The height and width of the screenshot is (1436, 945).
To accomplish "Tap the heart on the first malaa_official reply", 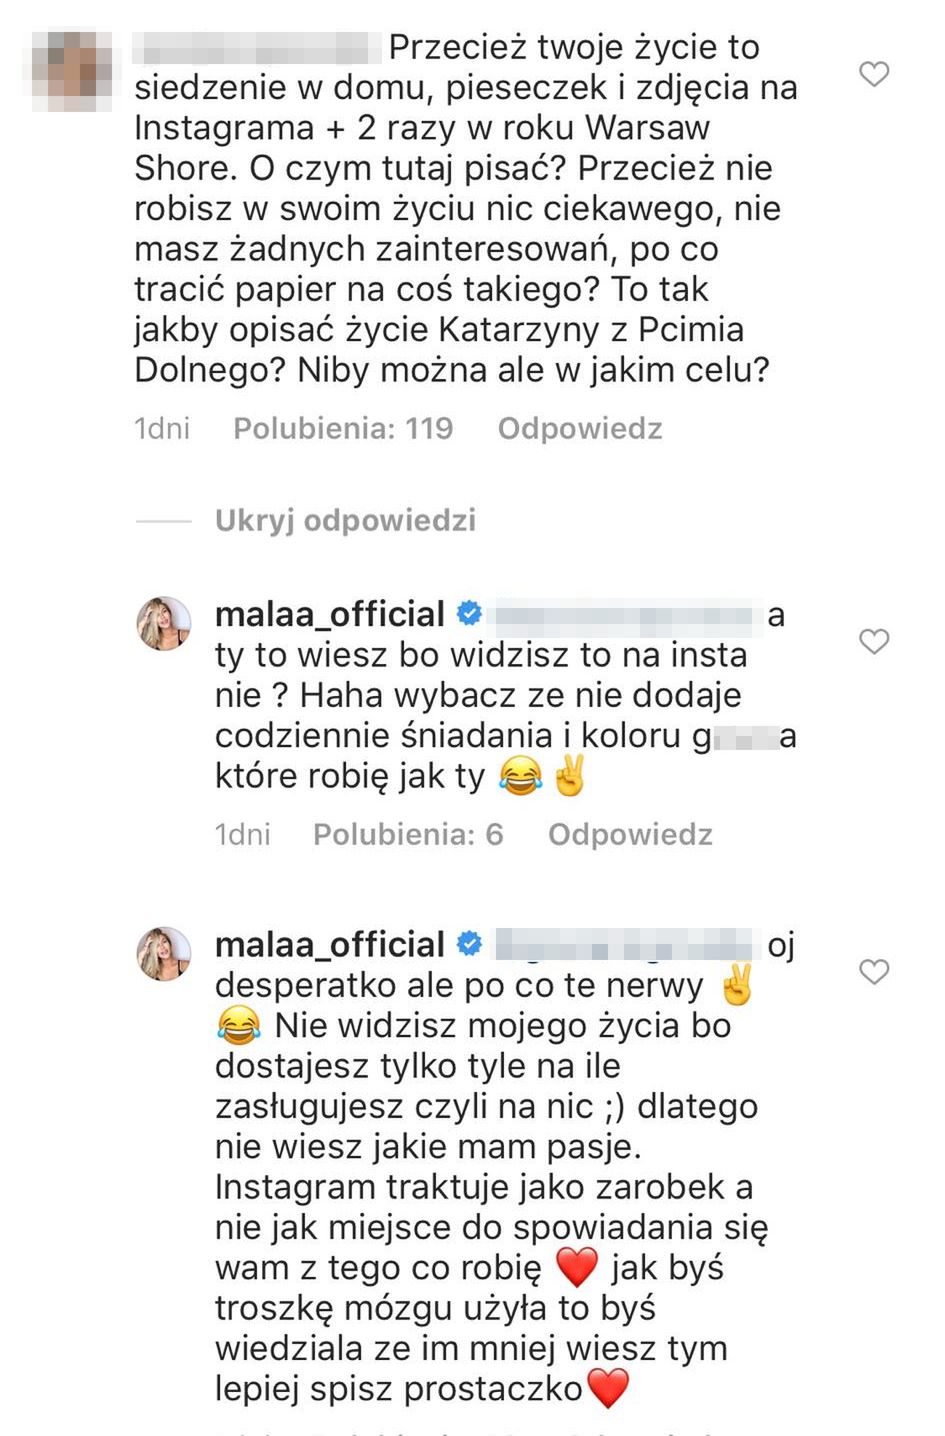I will 874,641.
